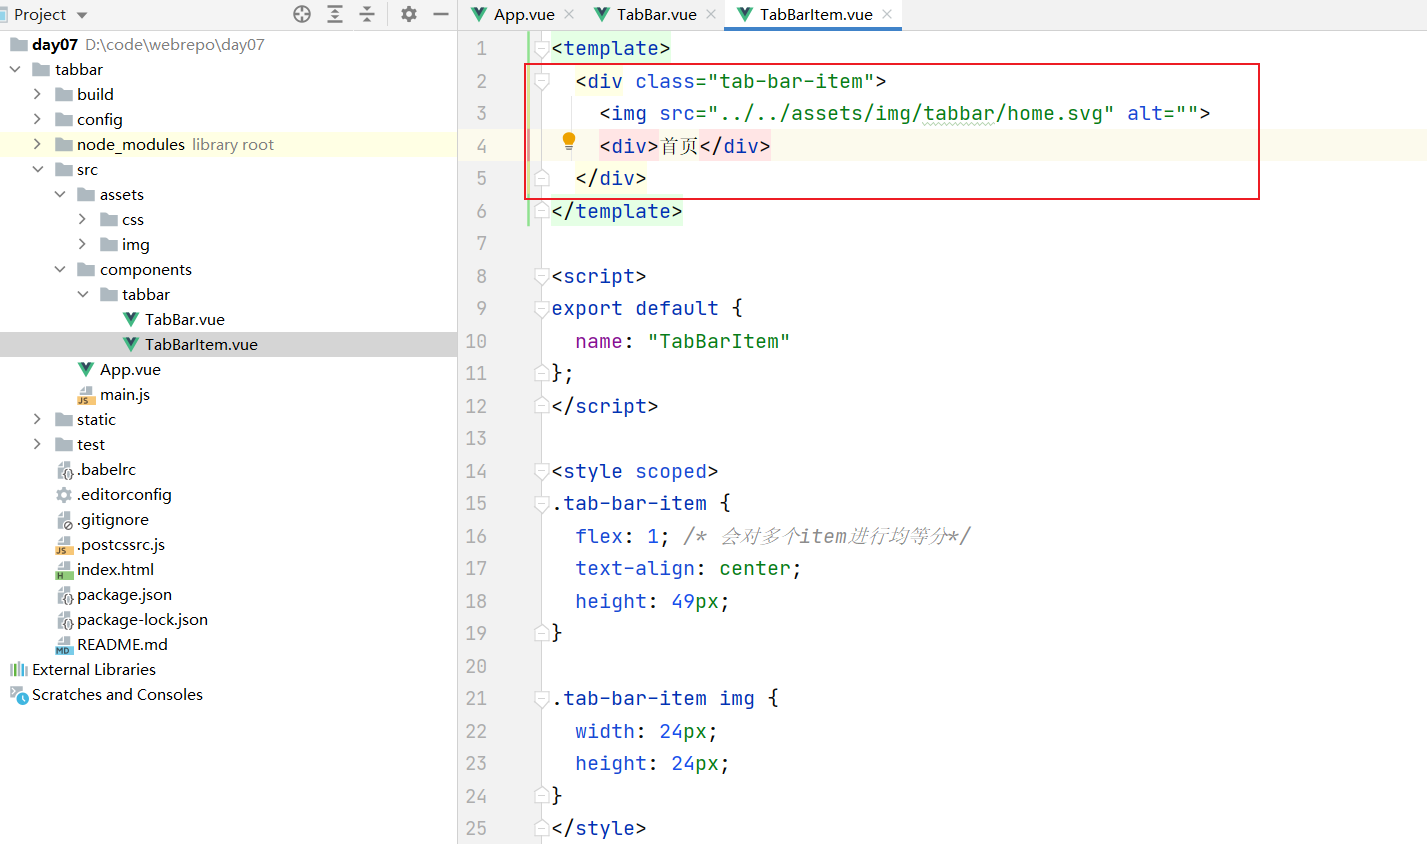The image size is (1427, 844).
Task: Click the locate current file target icon
Action: click(302, 14)
